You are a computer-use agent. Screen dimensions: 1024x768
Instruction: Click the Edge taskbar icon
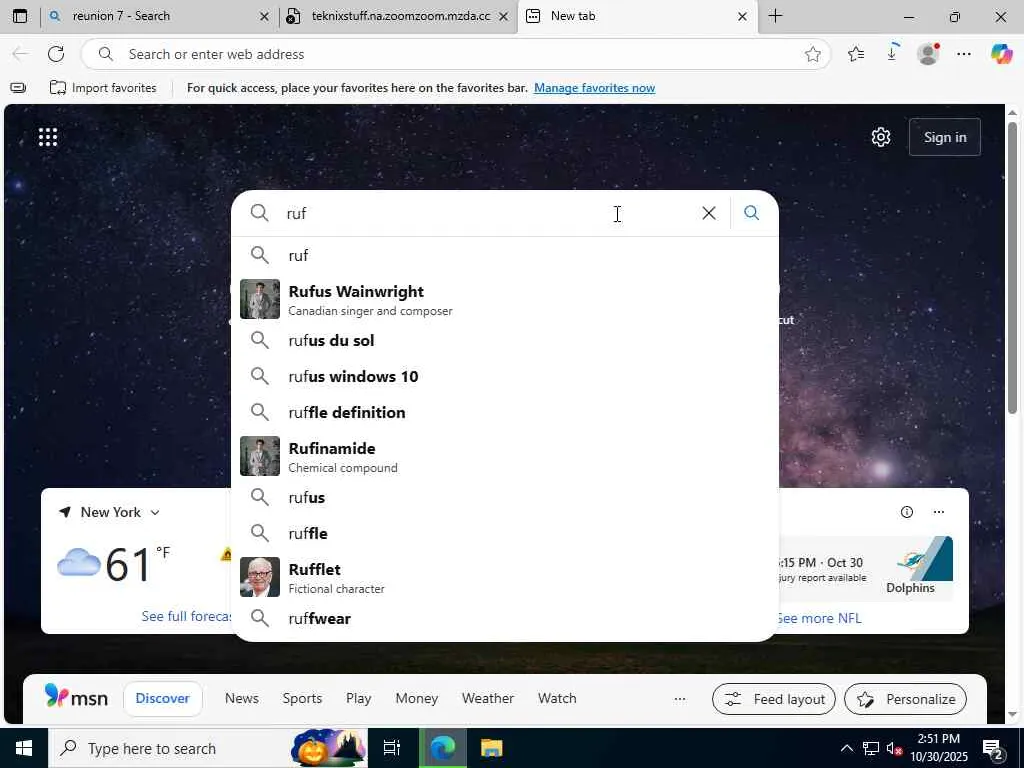(442, 748)
